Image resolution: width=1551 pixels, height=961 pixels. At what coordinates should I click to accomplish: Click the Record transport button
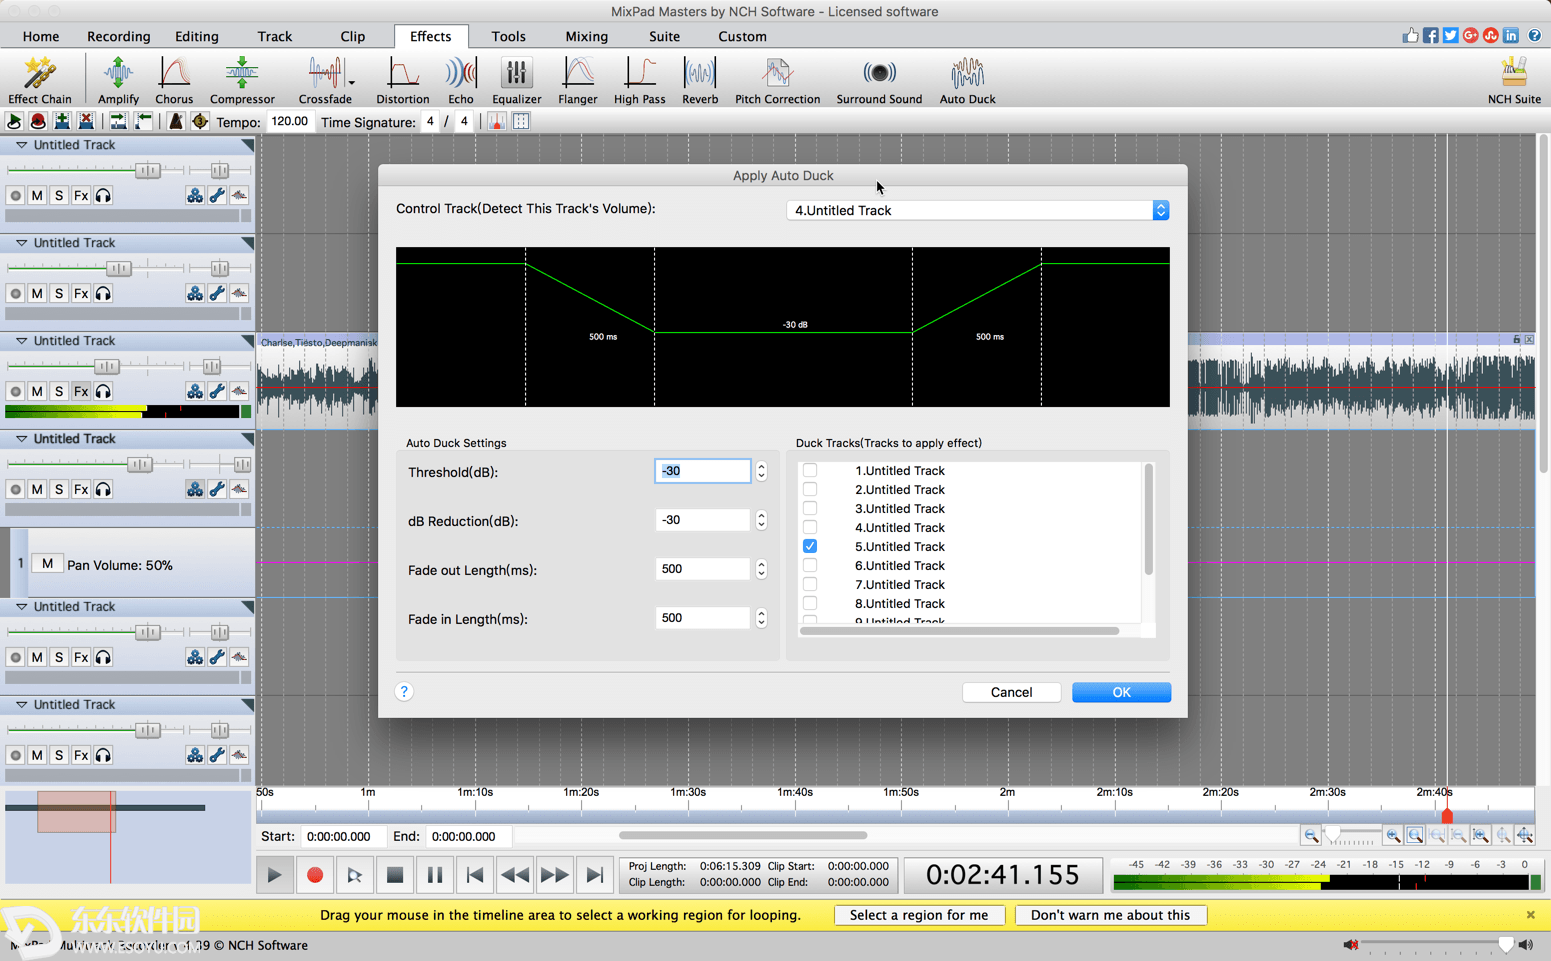pos(315,875)
